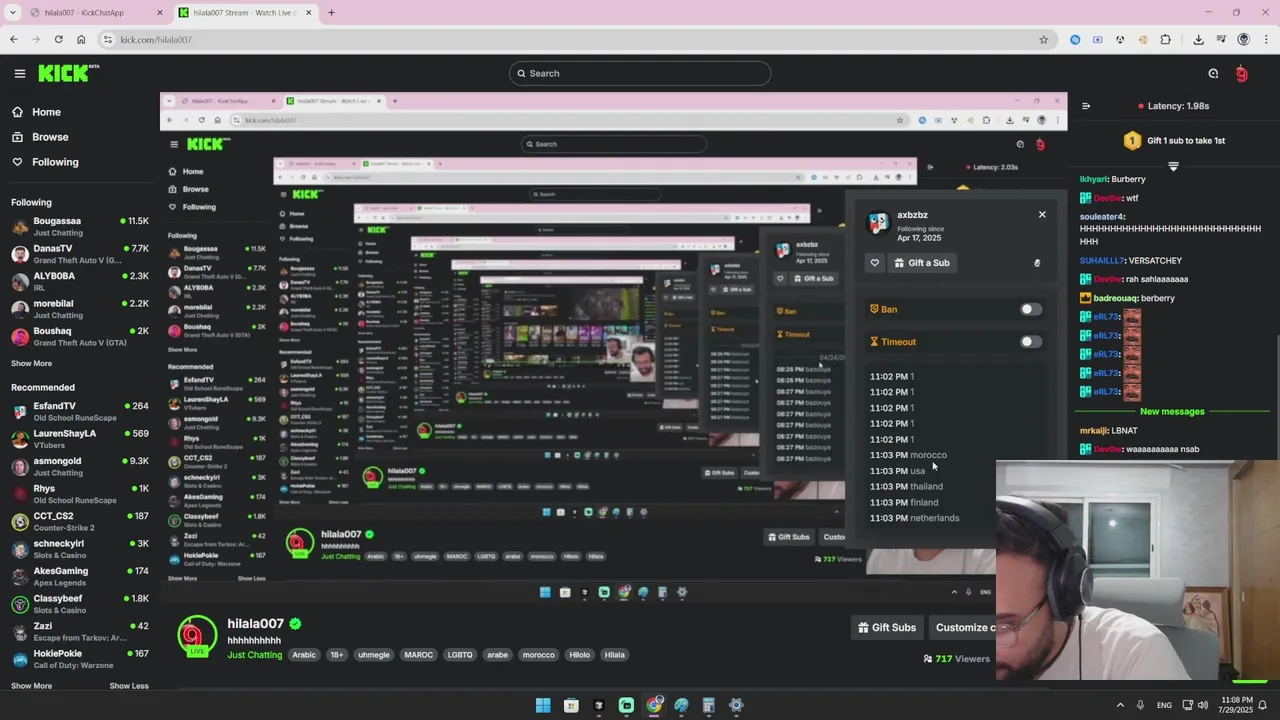Screen dimensions: 1280x720
Task: Expand Recommended list with Show More
Action: [x=31, y=686]
